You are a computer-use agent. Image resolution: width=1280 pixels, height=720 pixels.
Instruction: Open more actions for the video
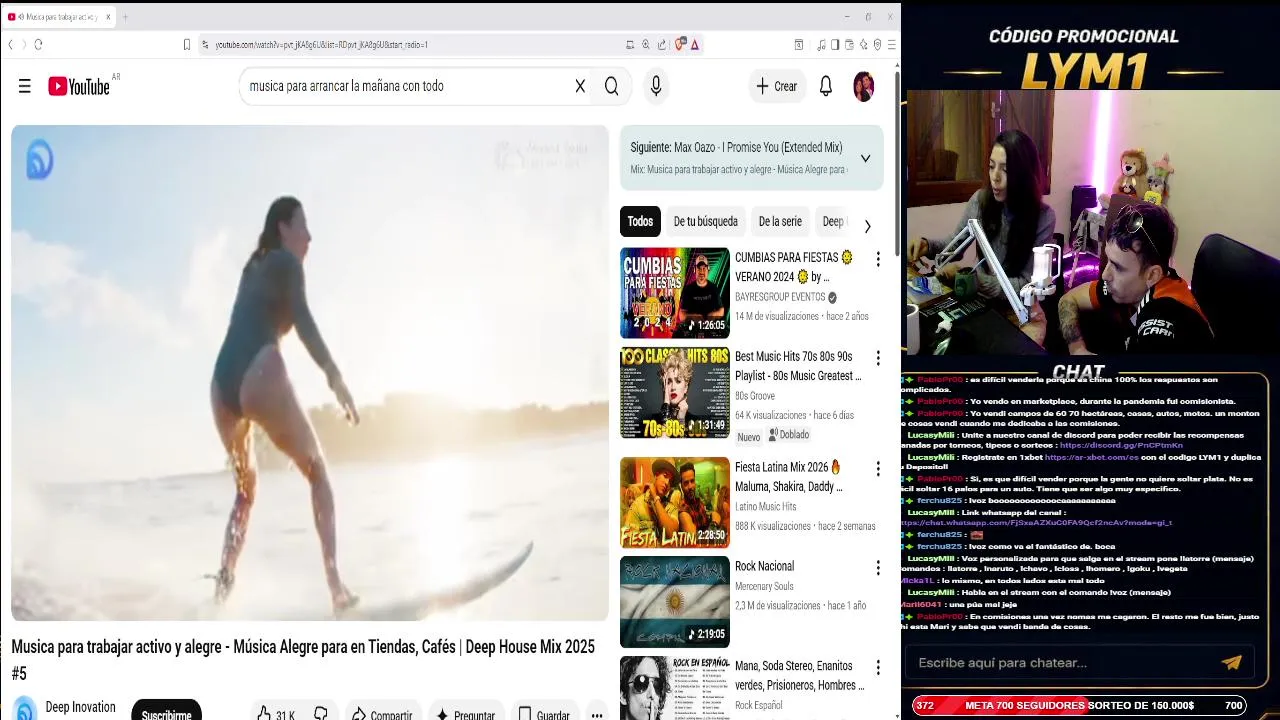[x=597, y=714]
